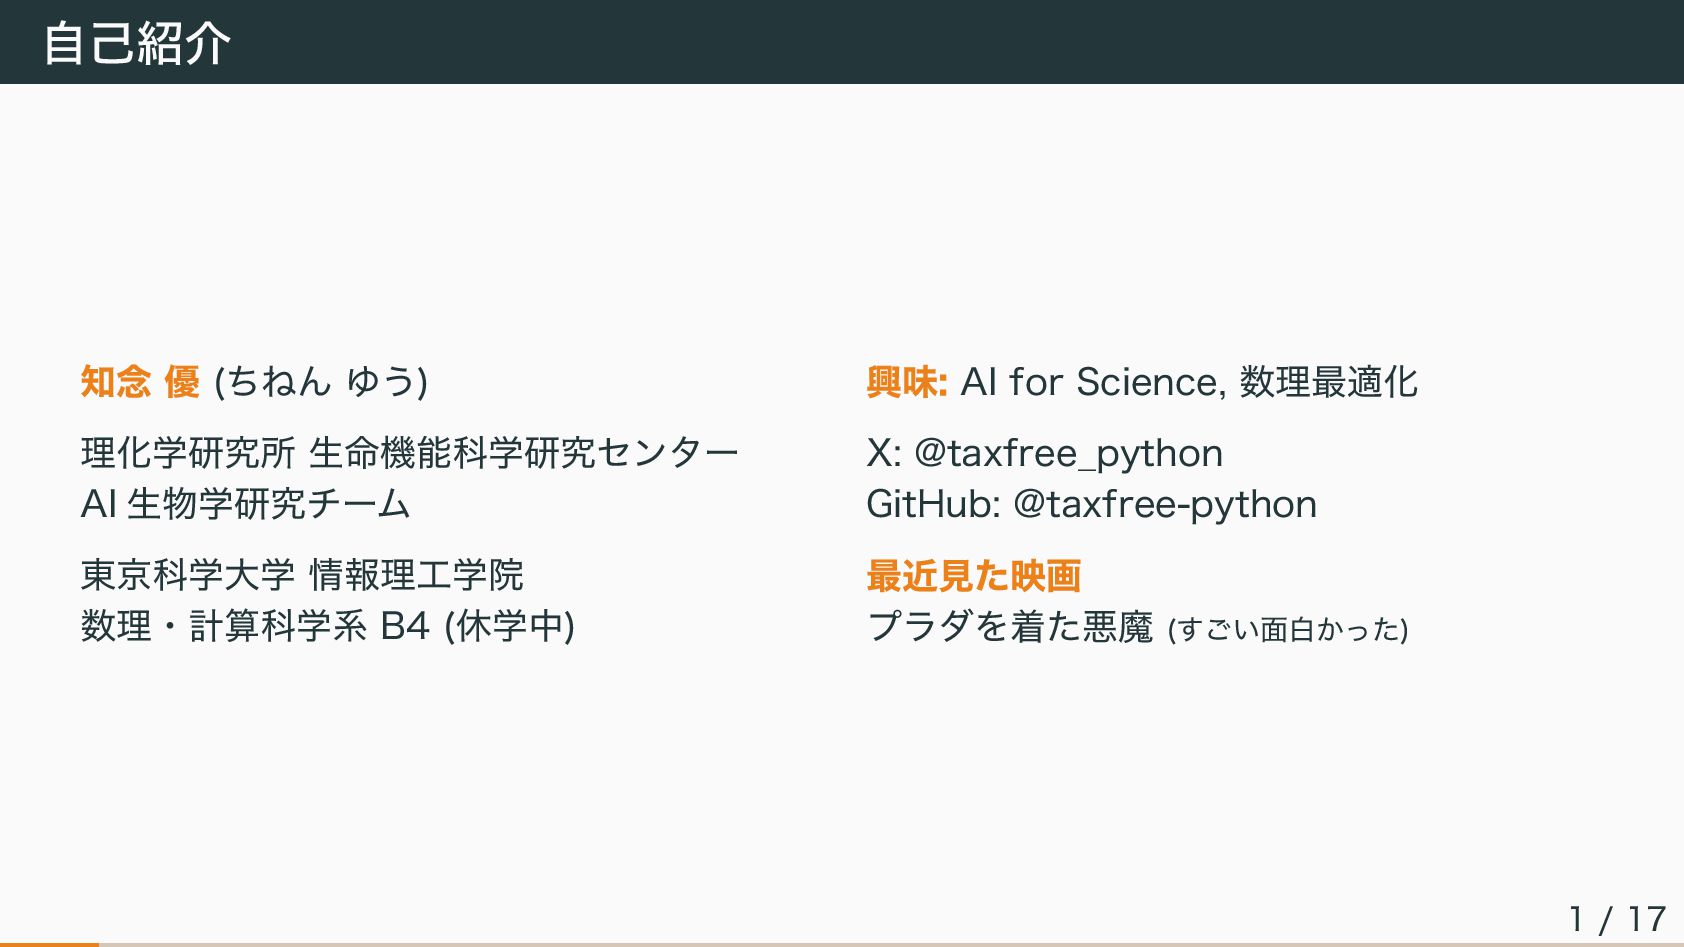This screenshot has width=1684, height=947.
Task: Click the 自己紹介 slide title
Action: point(137,43)
